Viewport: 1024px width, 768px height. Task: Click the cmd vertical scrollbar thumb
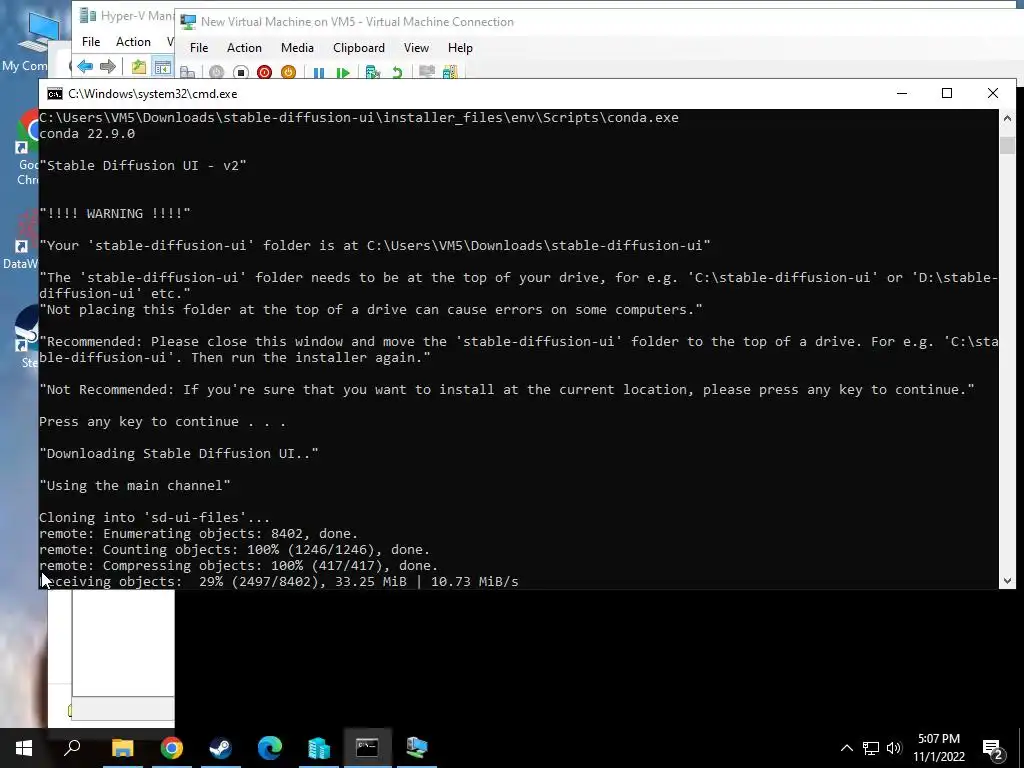point(1007,145)
